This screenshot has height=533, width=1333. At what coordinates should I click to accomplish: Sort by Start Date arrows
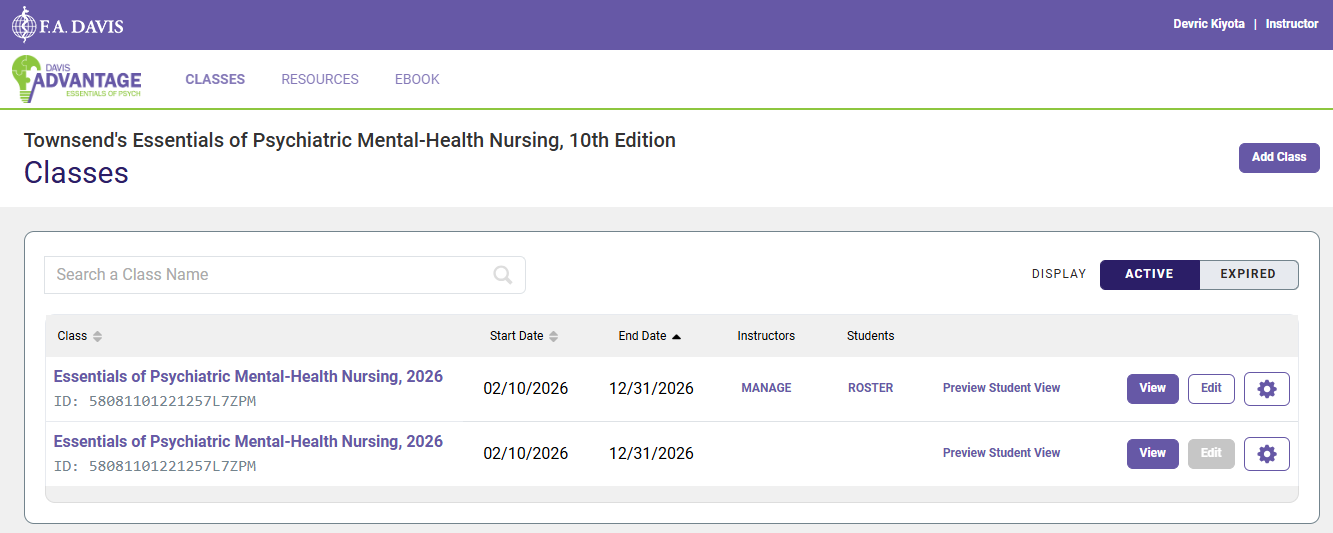(553, 336)
